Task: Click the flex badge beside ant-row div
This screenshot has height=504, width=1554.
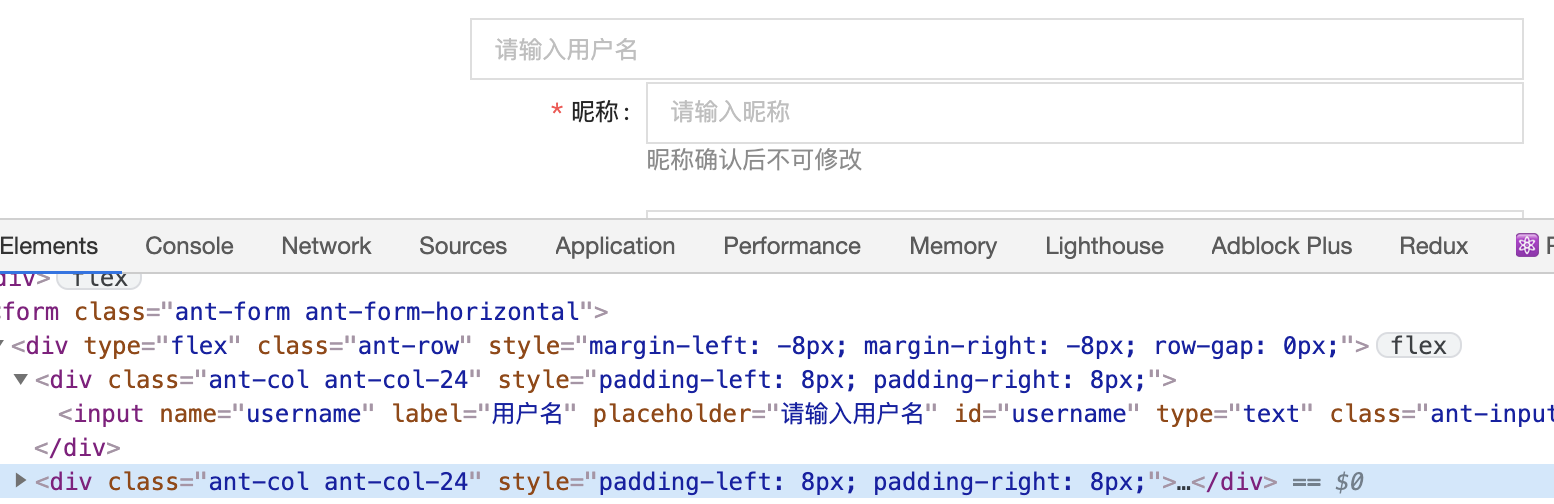Action: (1418, 346)
